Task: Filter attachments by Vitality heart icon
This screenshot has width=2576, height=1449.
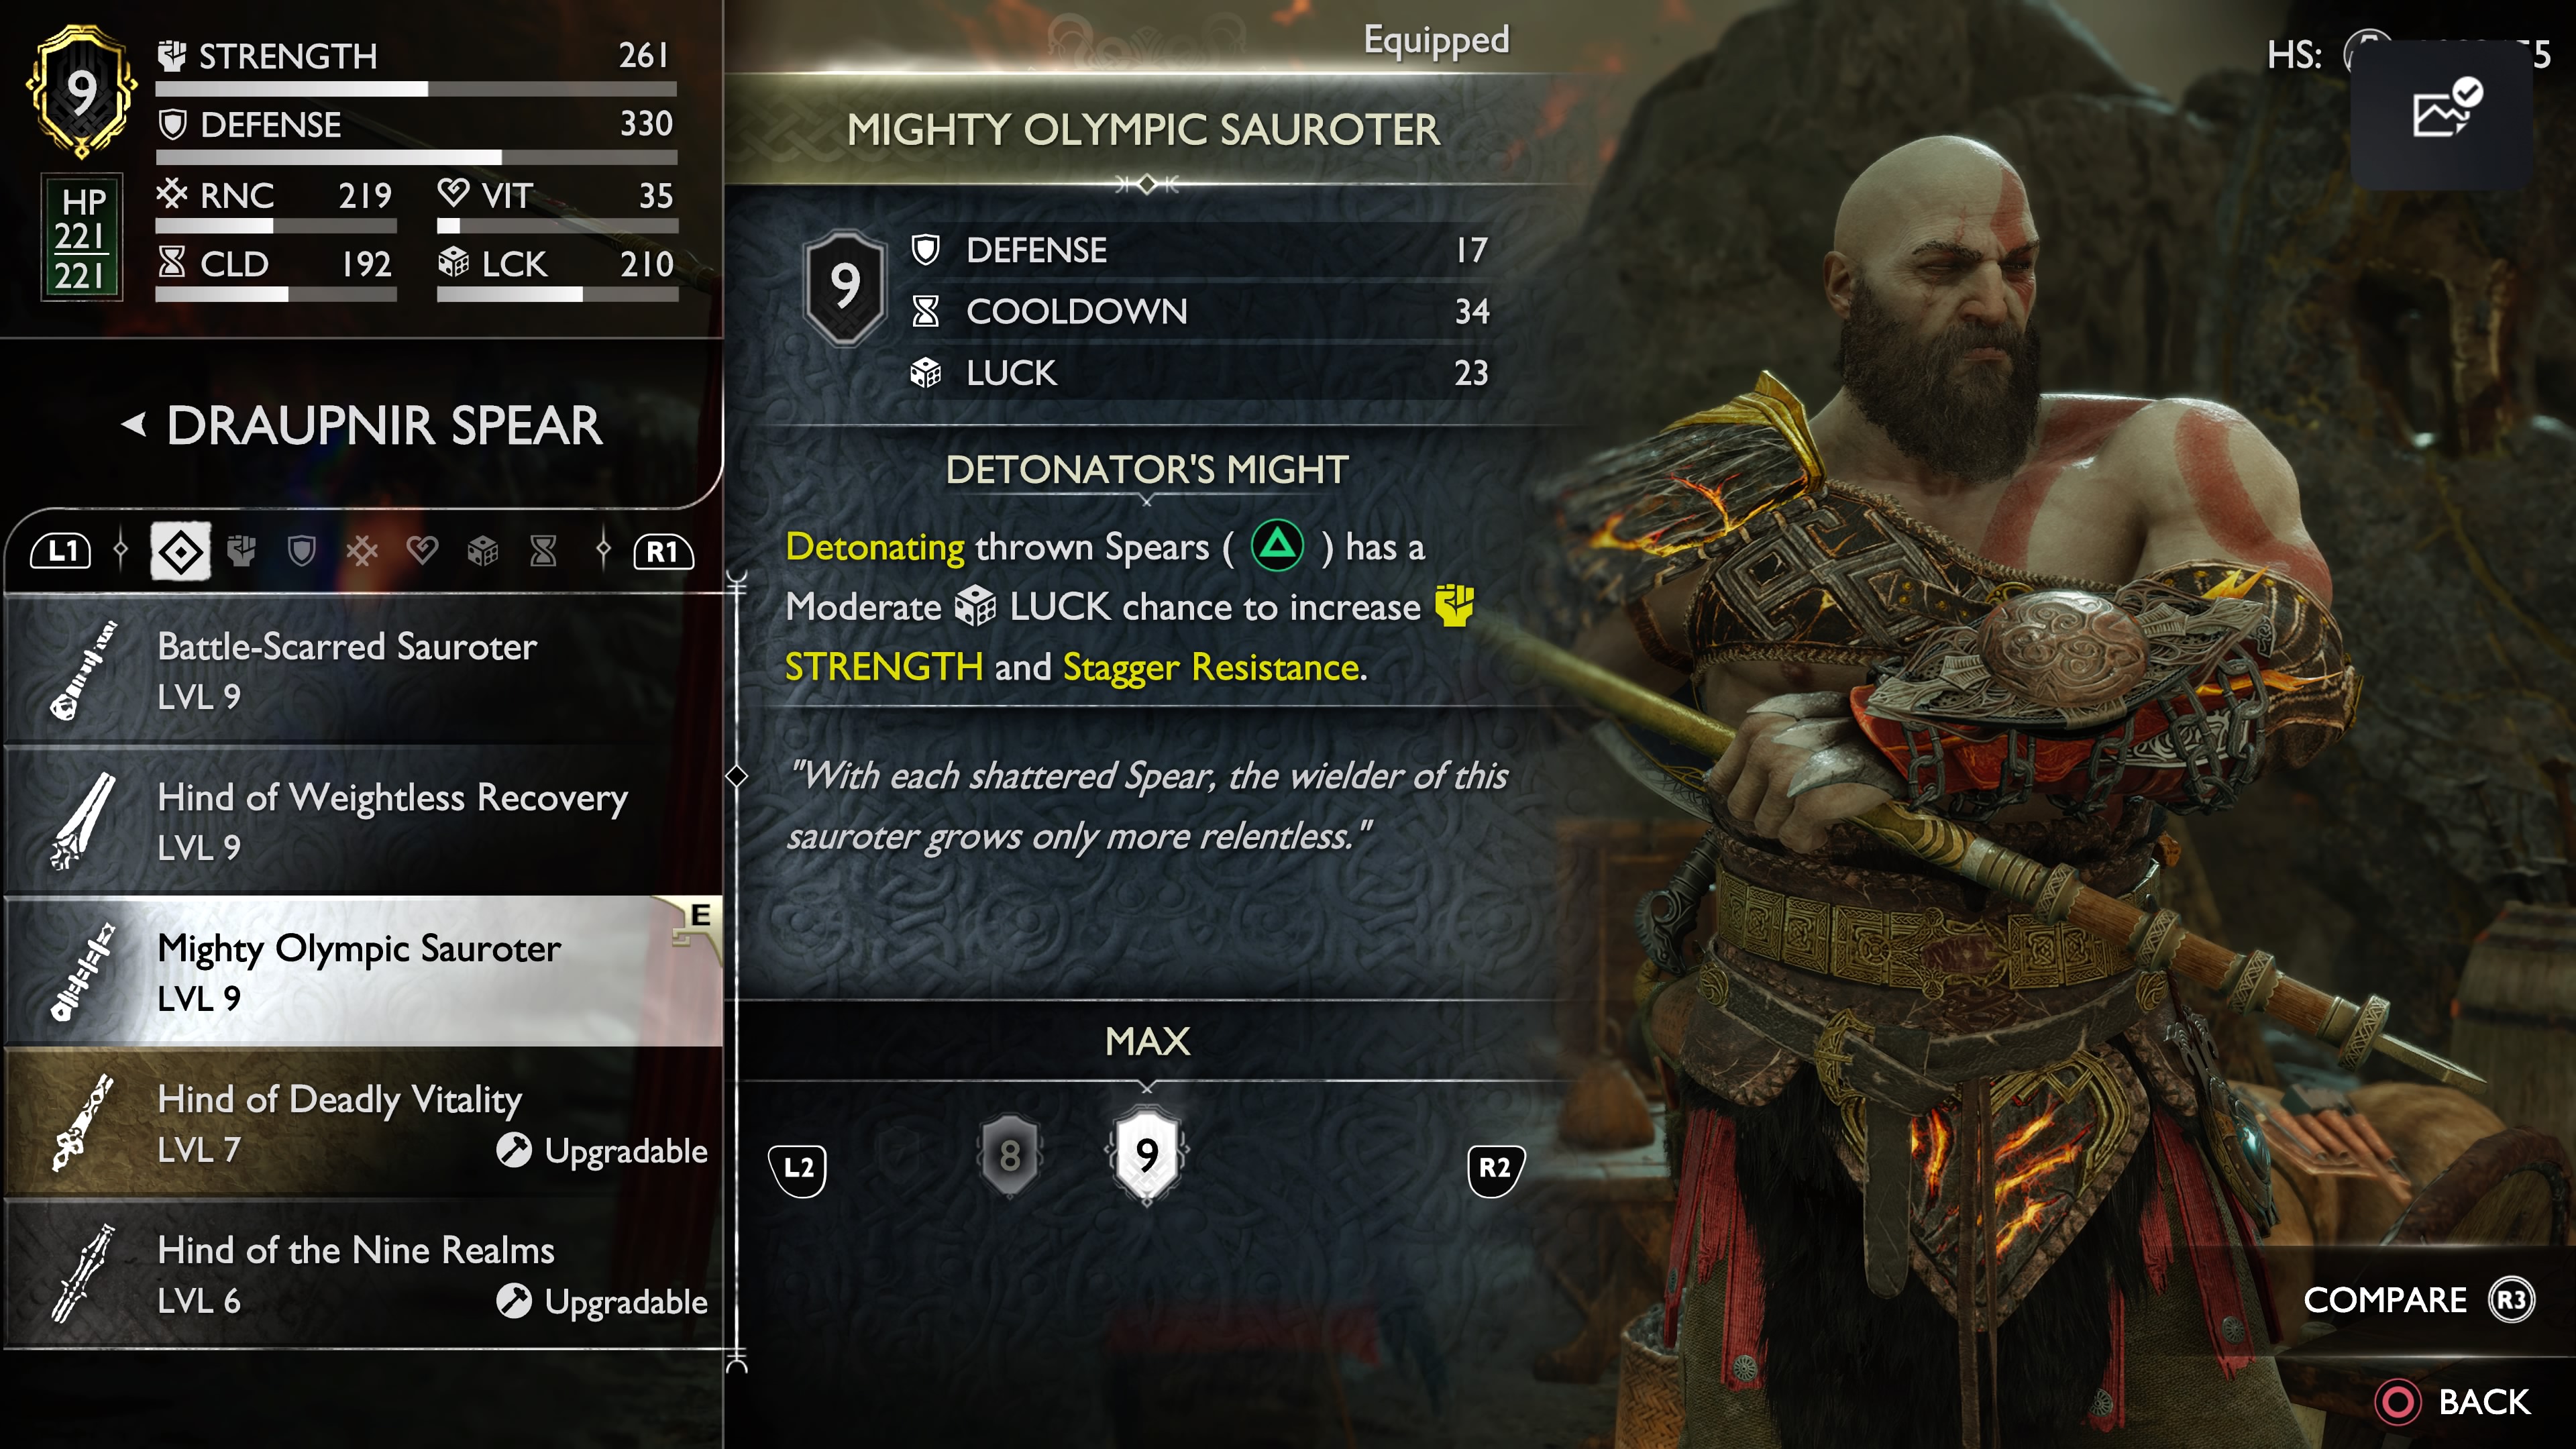Action: (x=422, y=551)
